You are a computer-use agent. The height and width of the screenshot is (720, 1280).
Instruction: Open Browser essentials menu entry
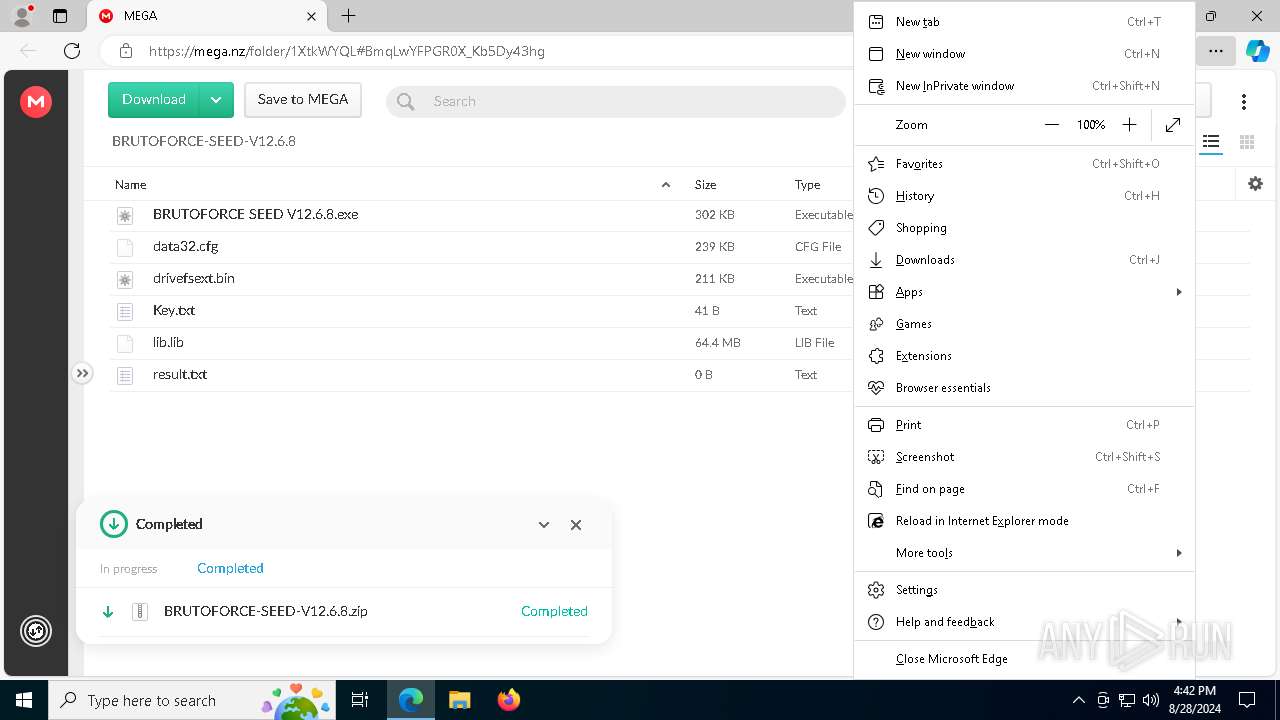(1025, 388)
